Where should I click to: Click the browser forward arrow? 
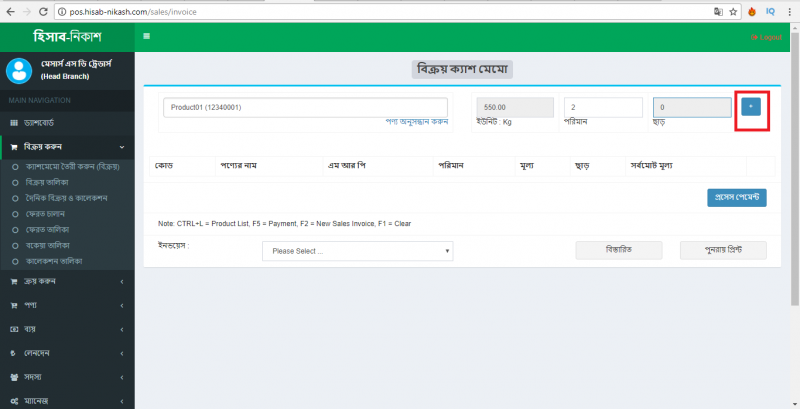tap(27, 11)
